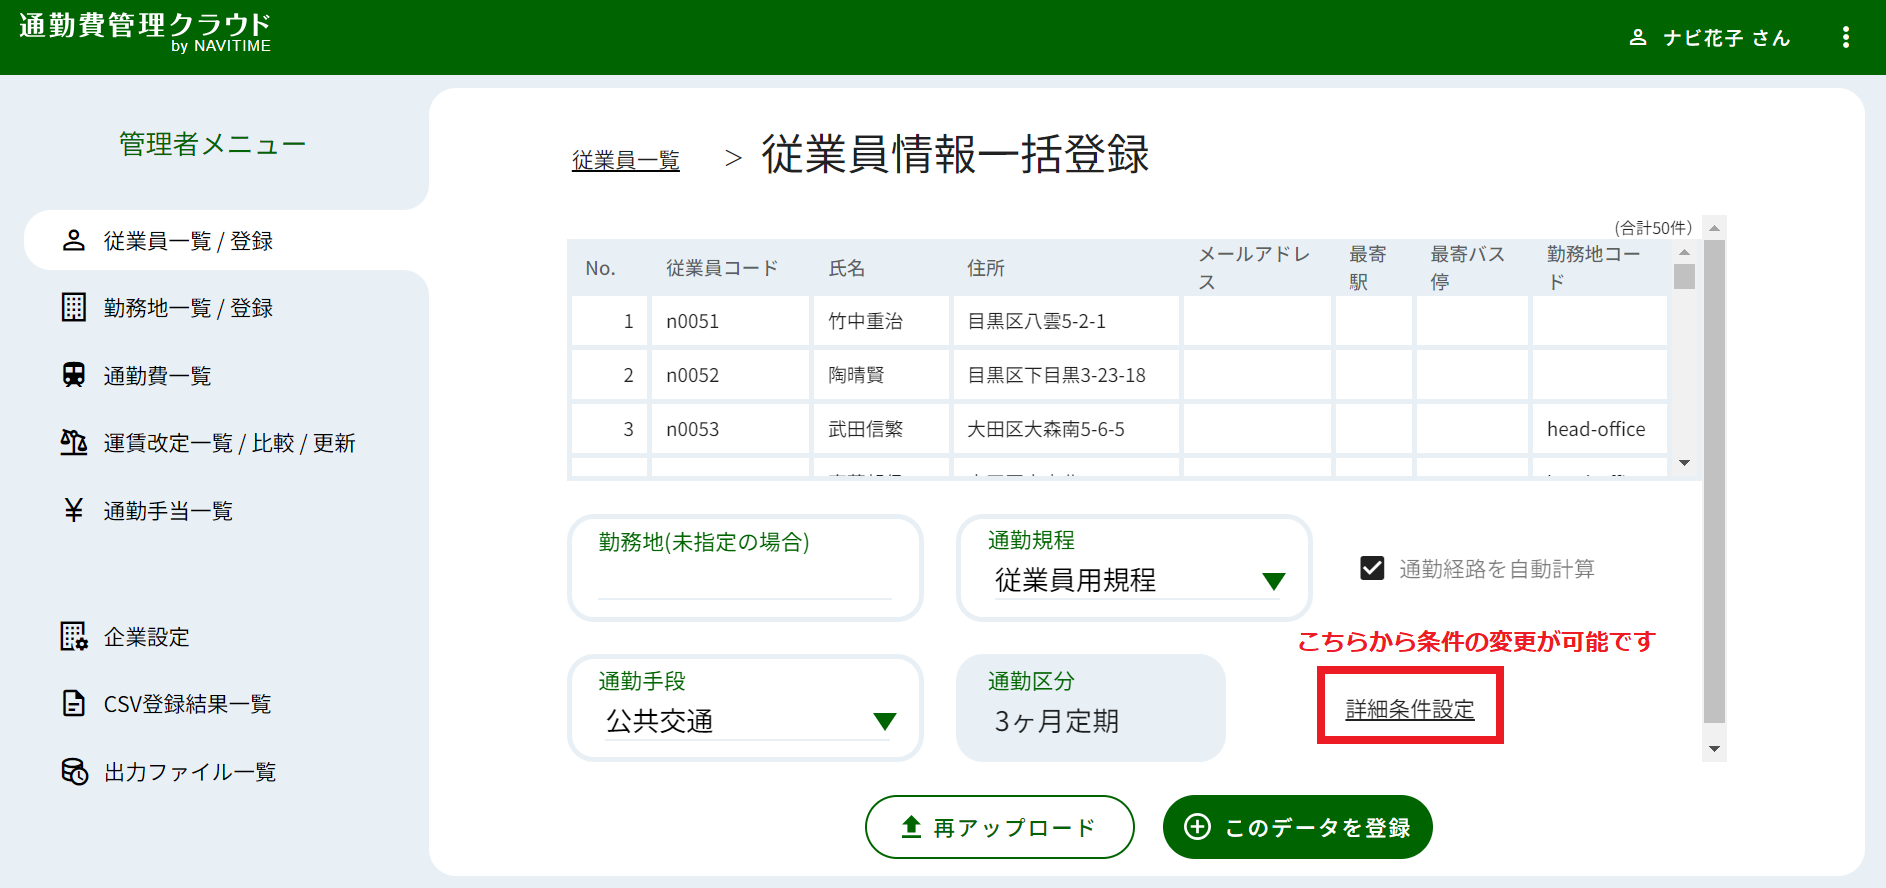Click the 通勤区分 3ヶ月定期 field
Viewport: 1886px width, 888px height.
pyautogui.click(x=1091, y=708)
